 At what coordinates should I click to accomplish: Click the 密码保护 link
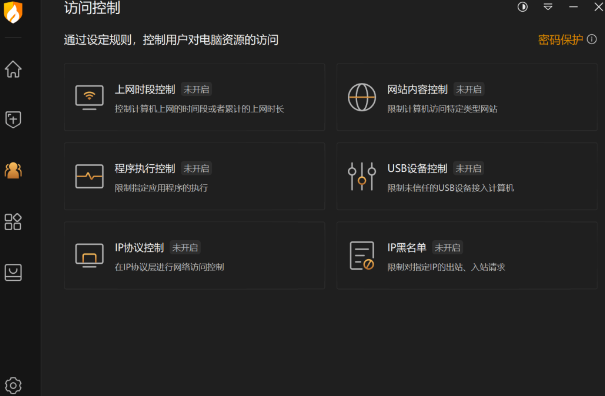pos(560,40)
